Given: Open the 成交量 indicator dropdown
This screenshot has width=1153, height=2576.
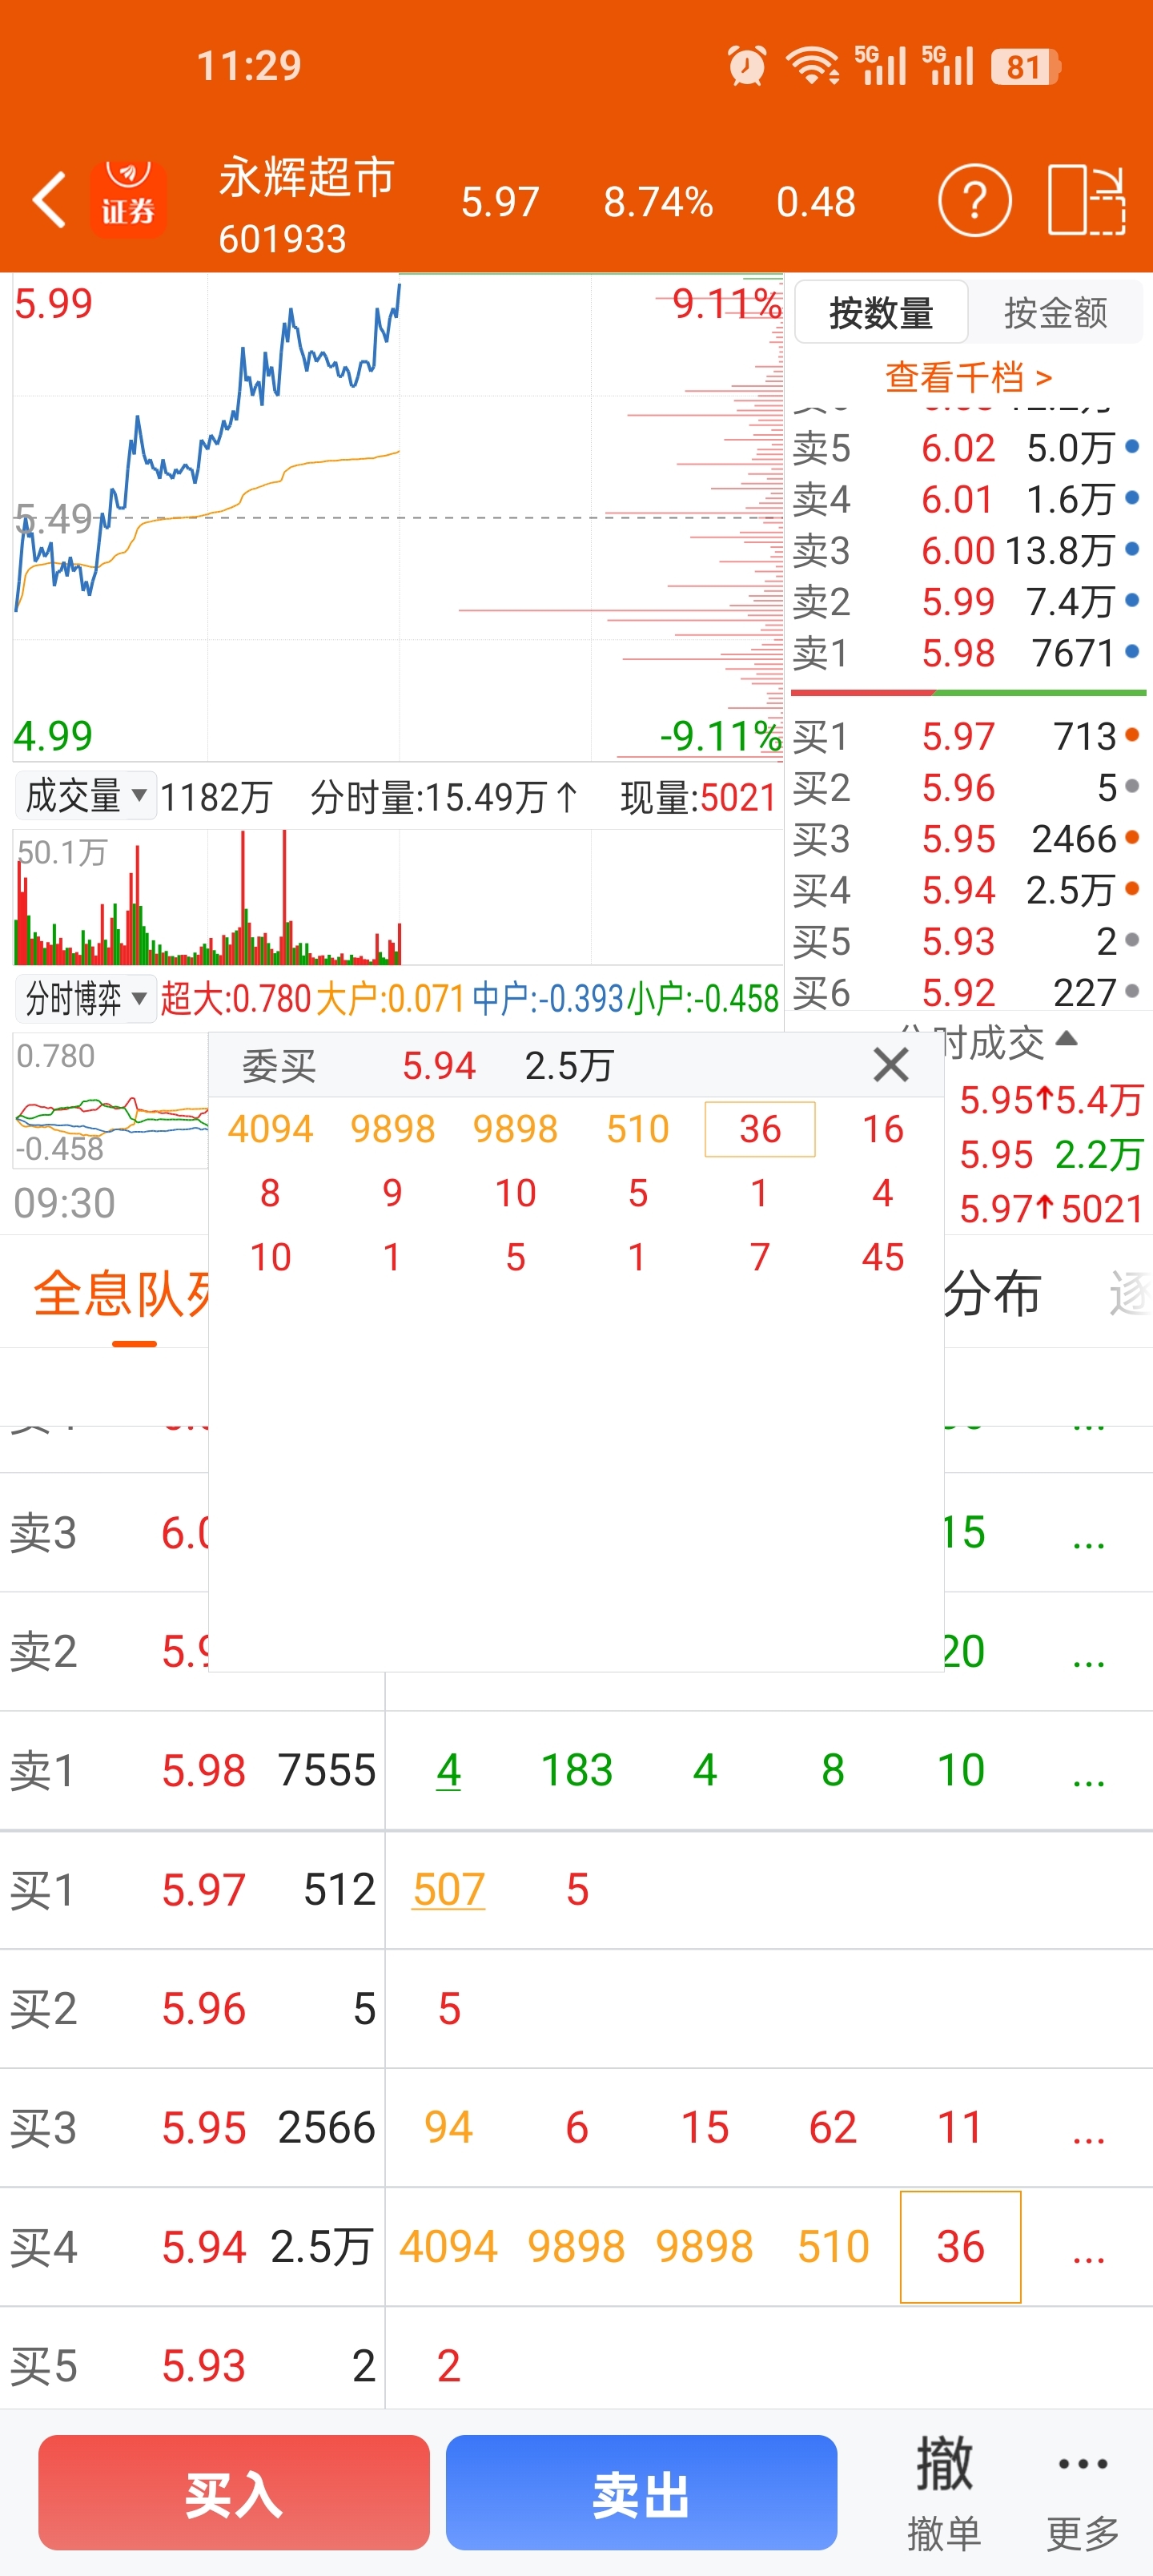Looking at the screenshot, I should 86,796.
